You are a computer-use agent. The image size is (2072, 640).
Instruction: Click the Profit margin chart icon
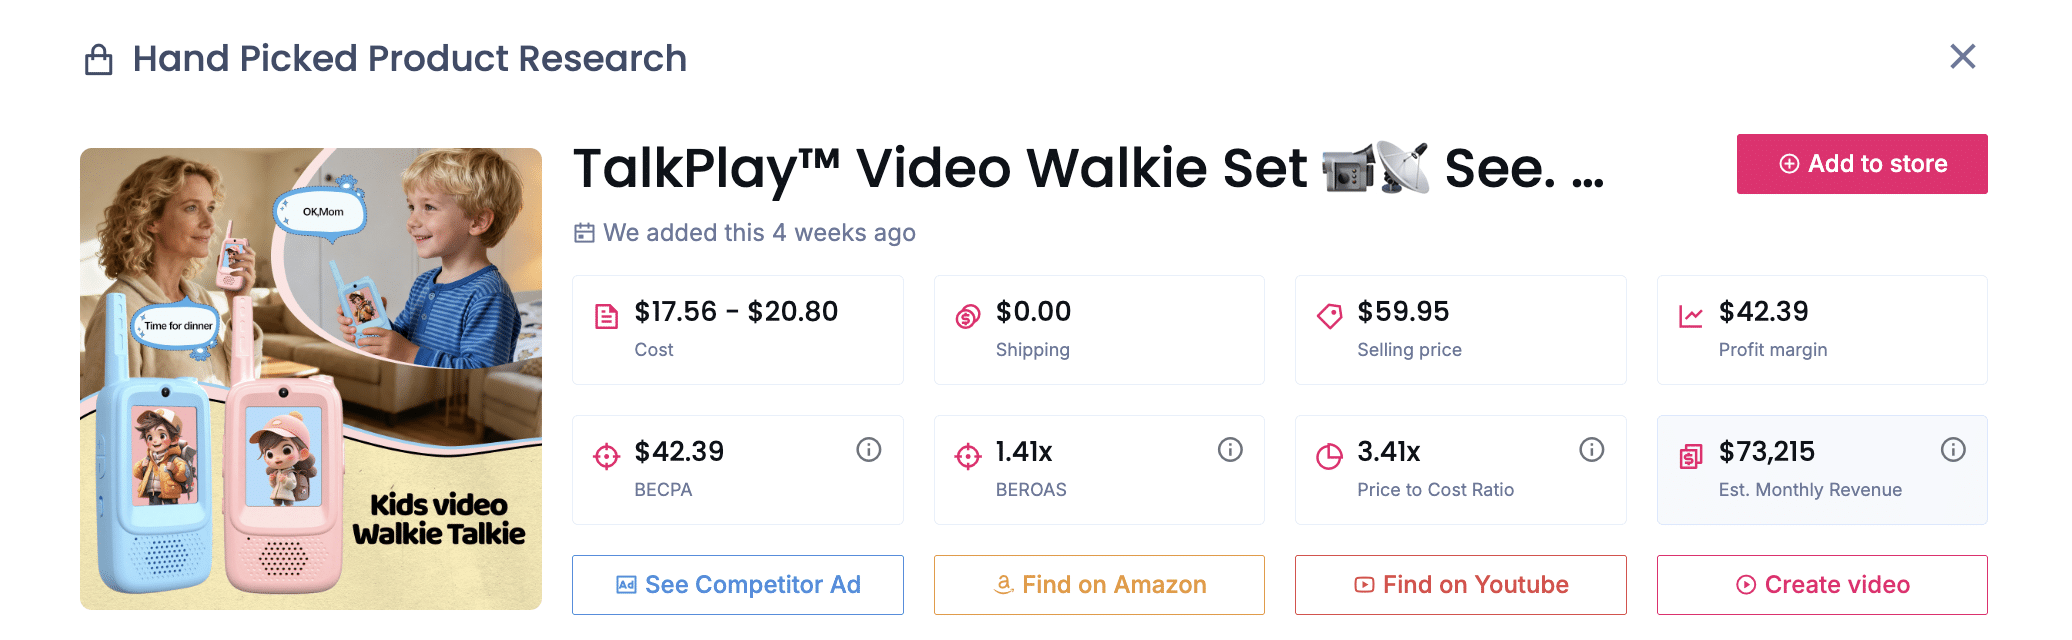coord(1690,317)
